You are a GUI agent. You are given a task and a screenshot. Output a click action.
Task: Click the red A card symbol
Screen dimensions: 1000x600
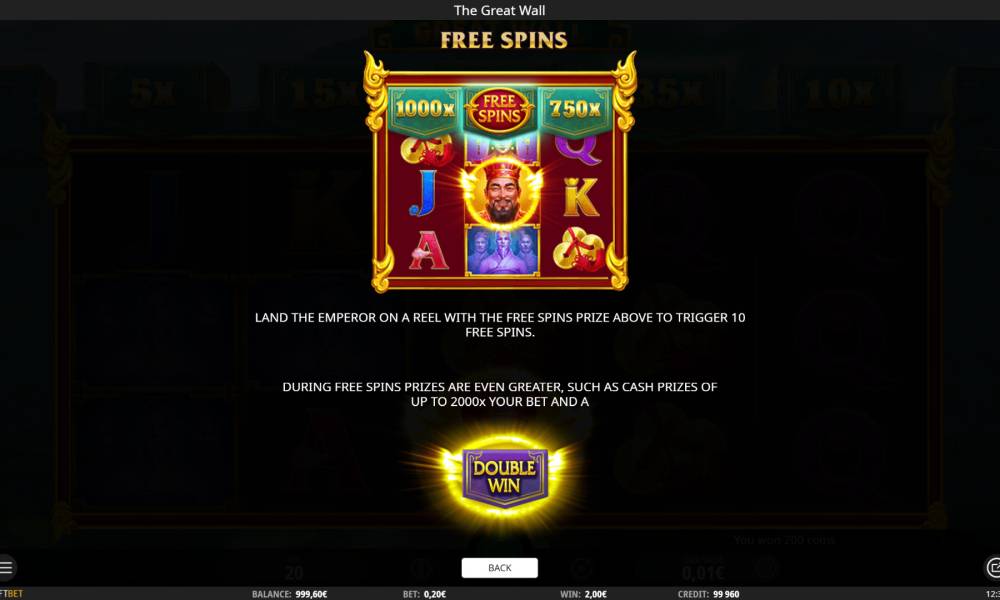click(428, 250)
